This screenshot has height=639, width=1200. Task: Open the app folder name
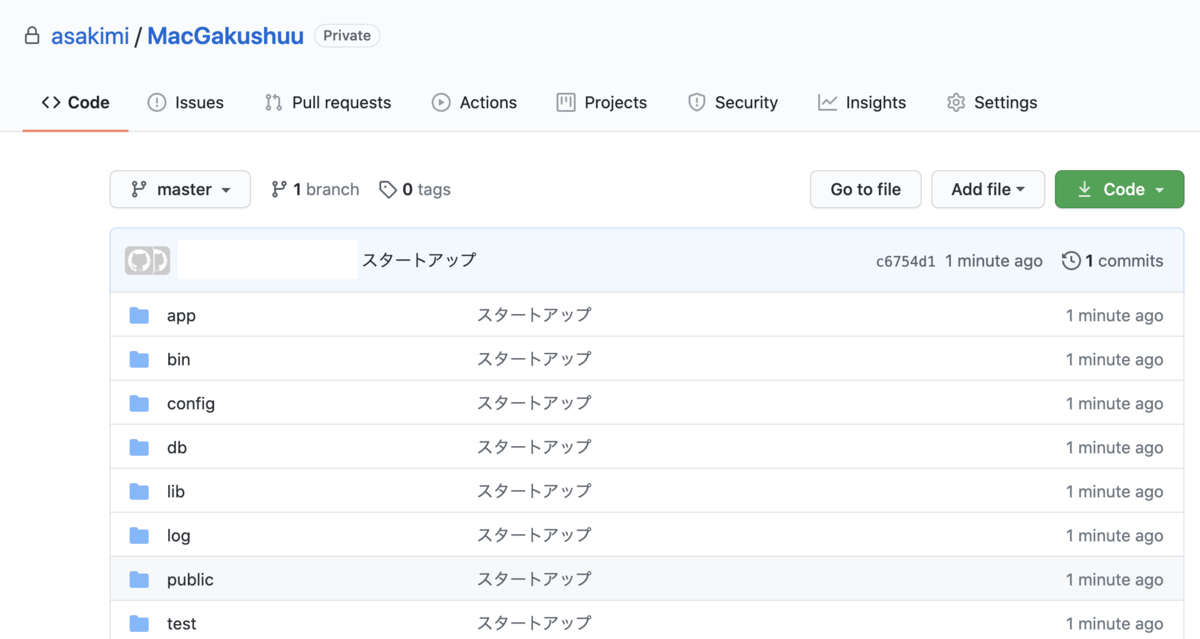pos(181,316)
